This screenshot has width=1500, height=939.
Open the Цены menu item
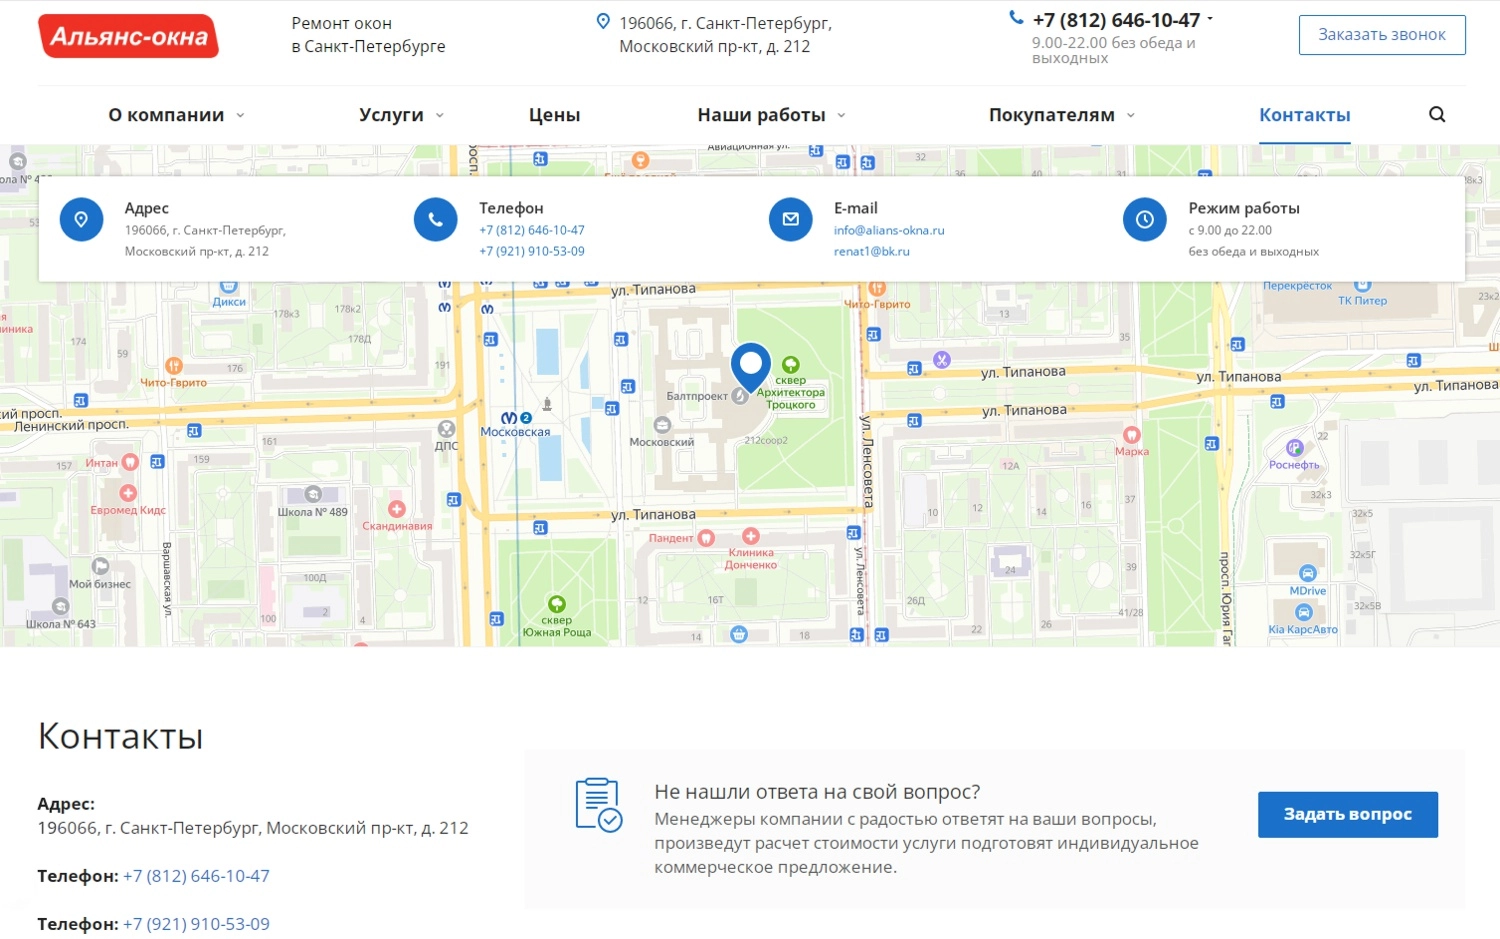pos(554,115)
